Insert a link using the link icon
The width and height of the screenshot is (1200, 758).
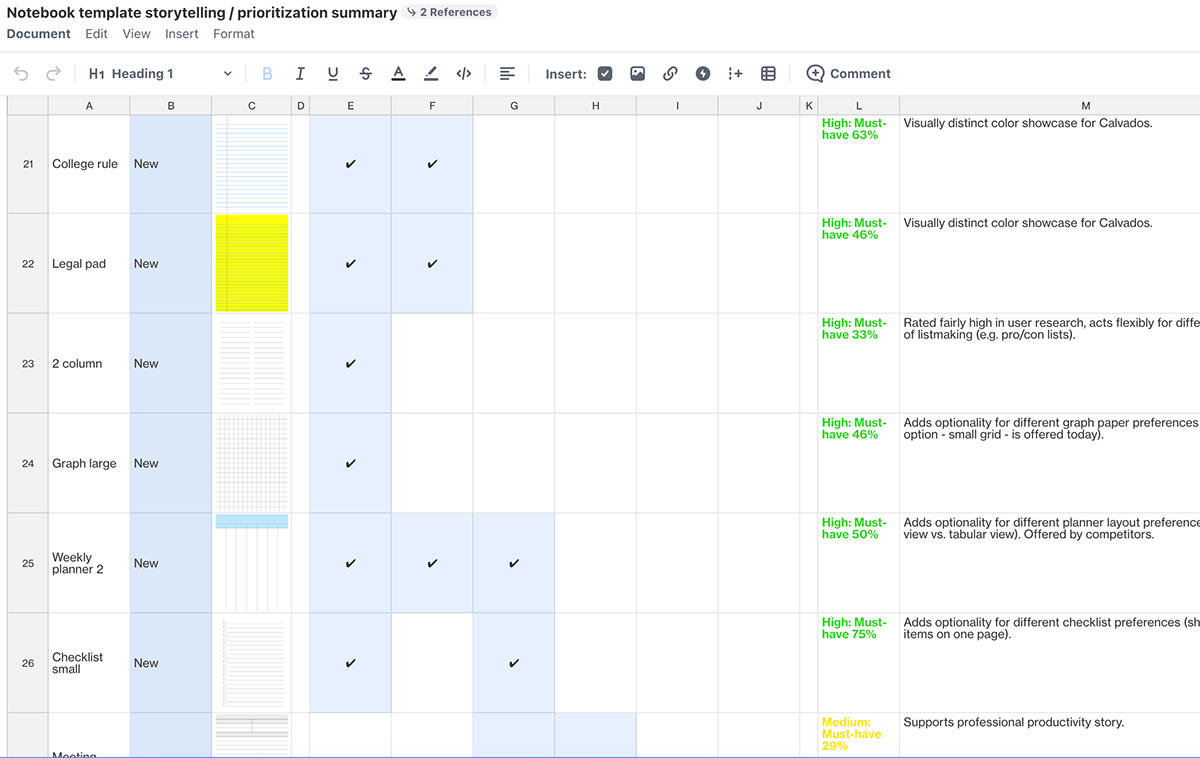[670, 73]
